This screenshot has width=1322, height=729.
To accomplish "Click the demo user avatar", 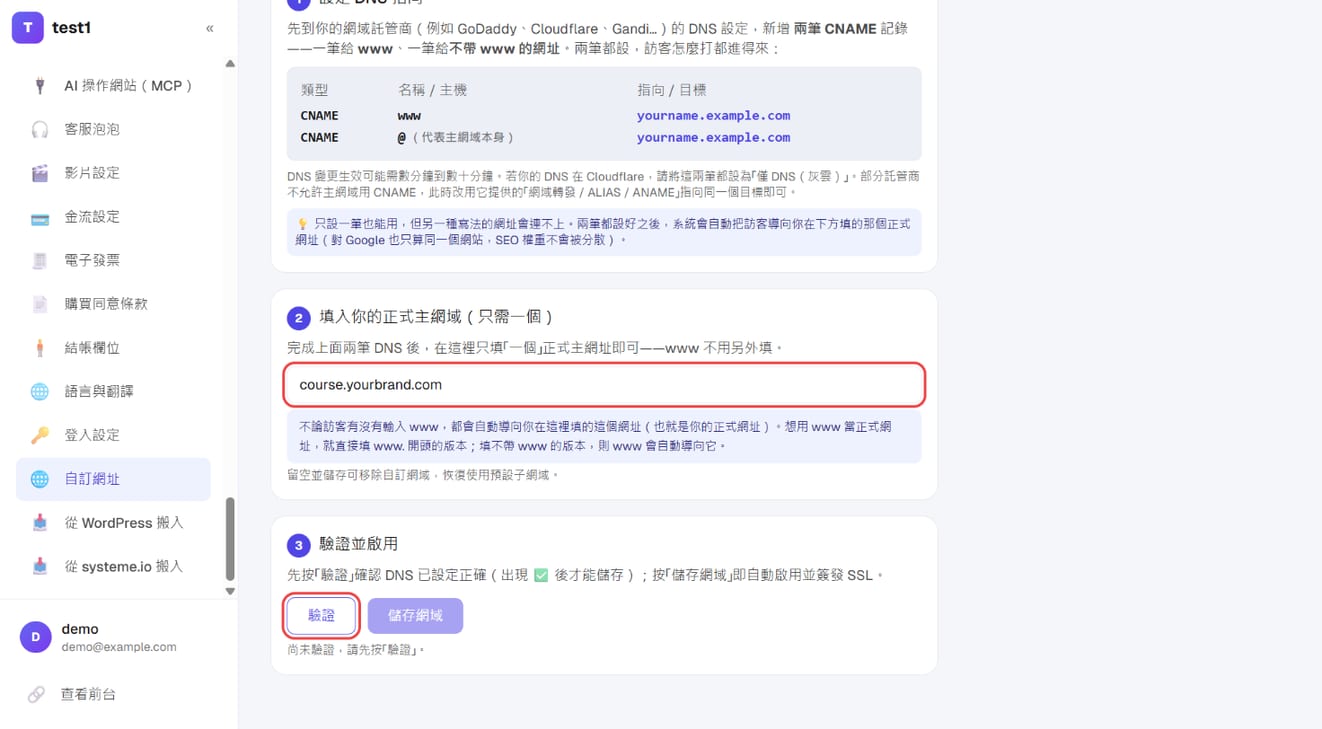I will (x=36, y=637).
